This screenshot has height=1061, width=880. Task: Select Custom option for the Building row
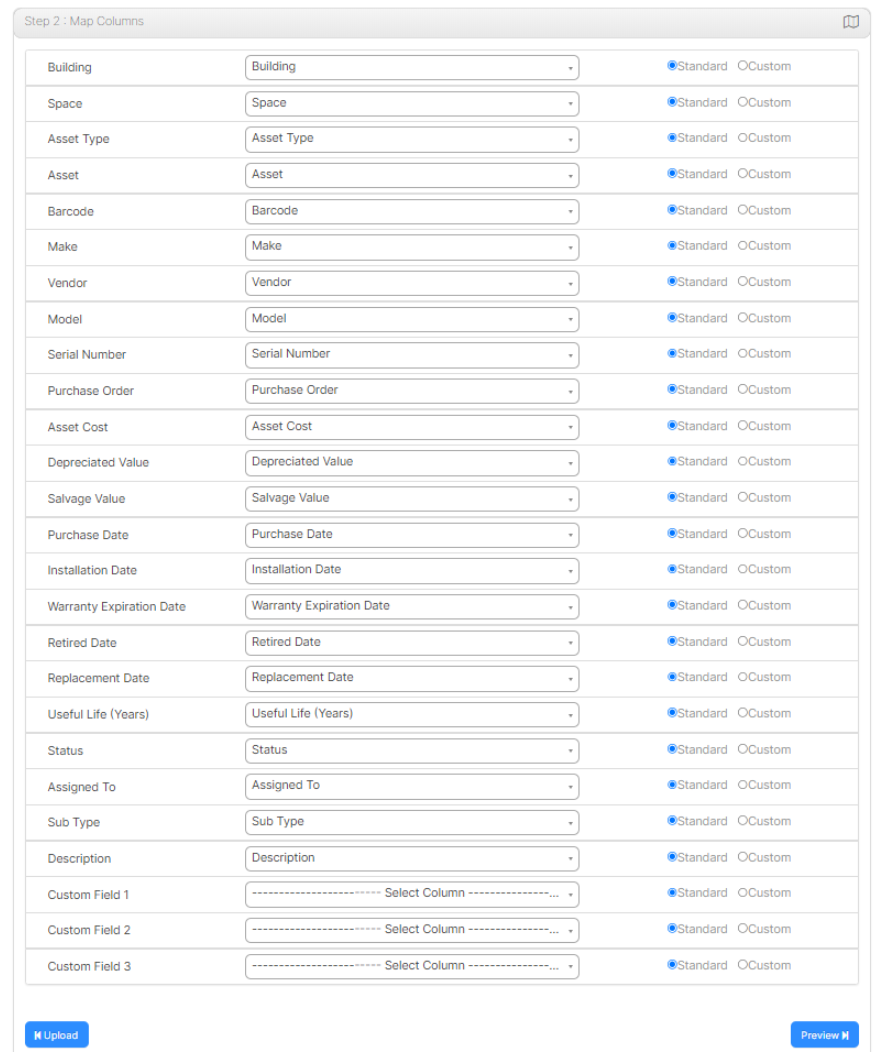click(x=743, y=66)
